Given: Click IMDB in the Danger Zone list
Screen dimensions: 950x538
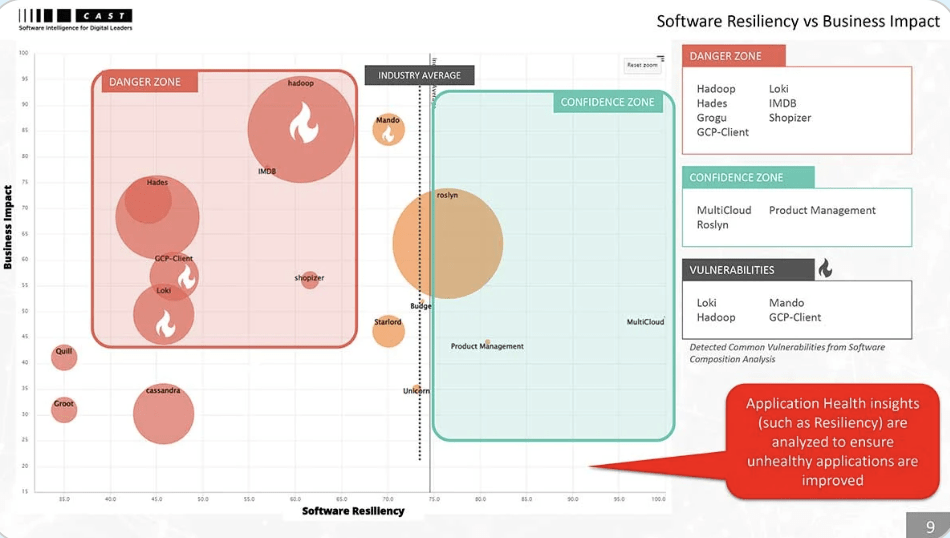Looking at the screenshot, I should coord(783,103).
